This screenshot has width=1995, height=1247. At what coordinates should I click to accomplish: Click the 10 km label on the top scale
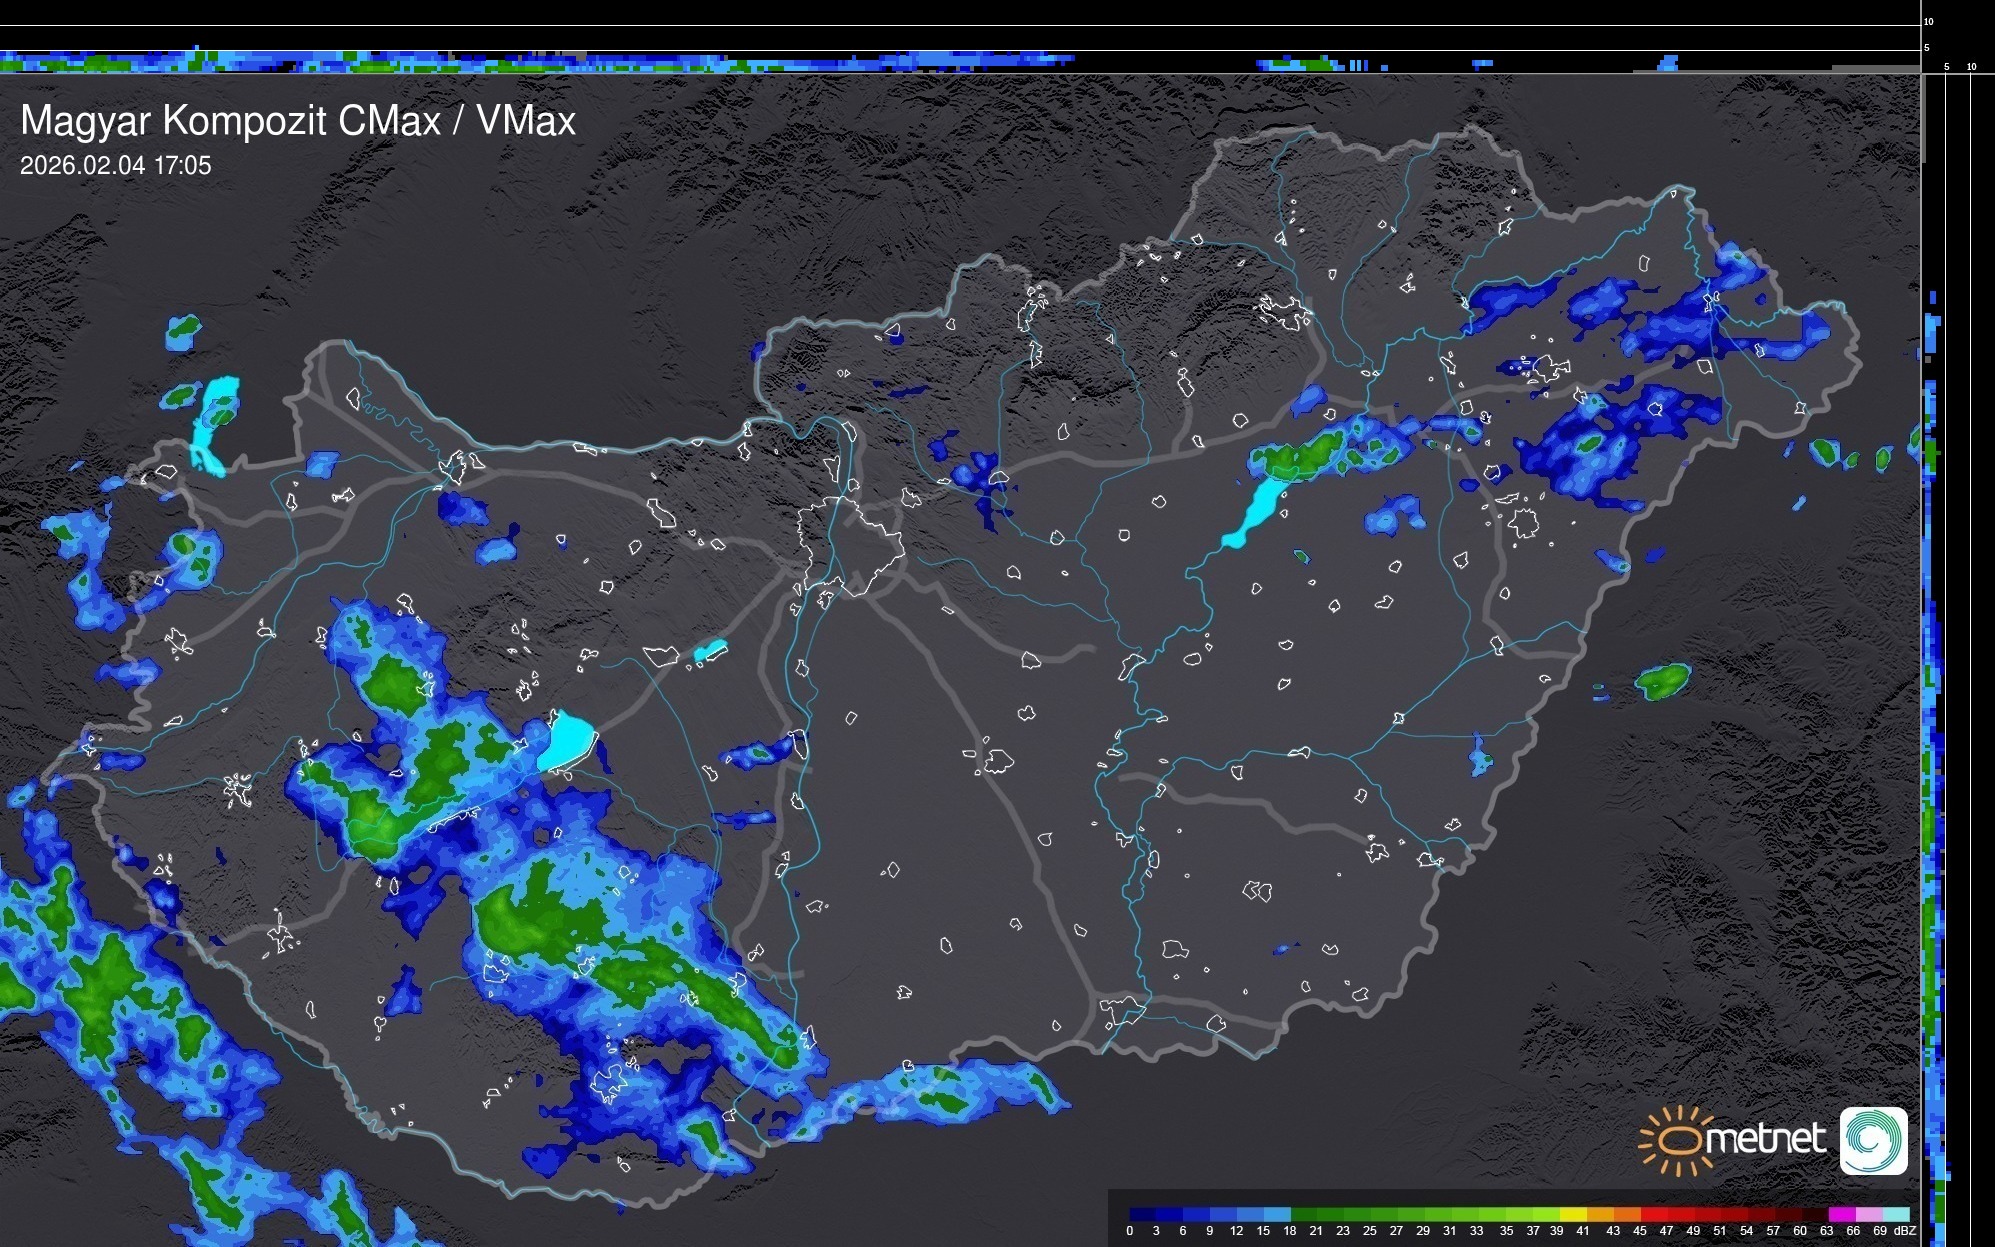(1928, 21)
